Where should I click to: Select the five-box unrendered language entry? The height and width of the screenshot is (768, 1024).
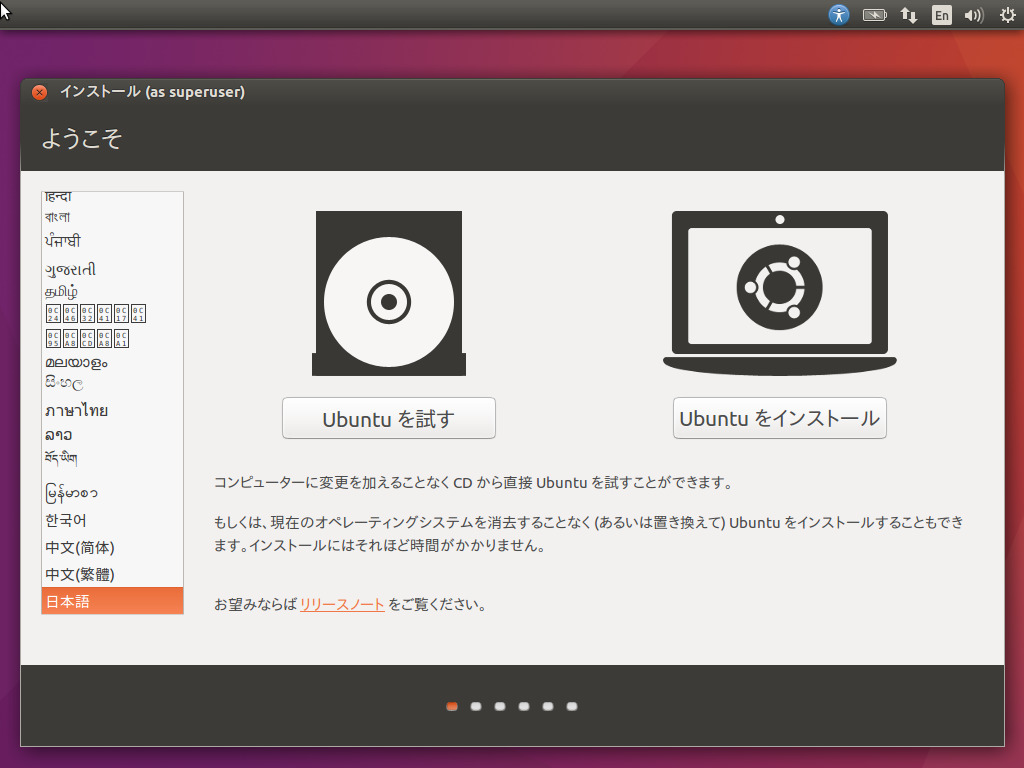coord(112,338)
